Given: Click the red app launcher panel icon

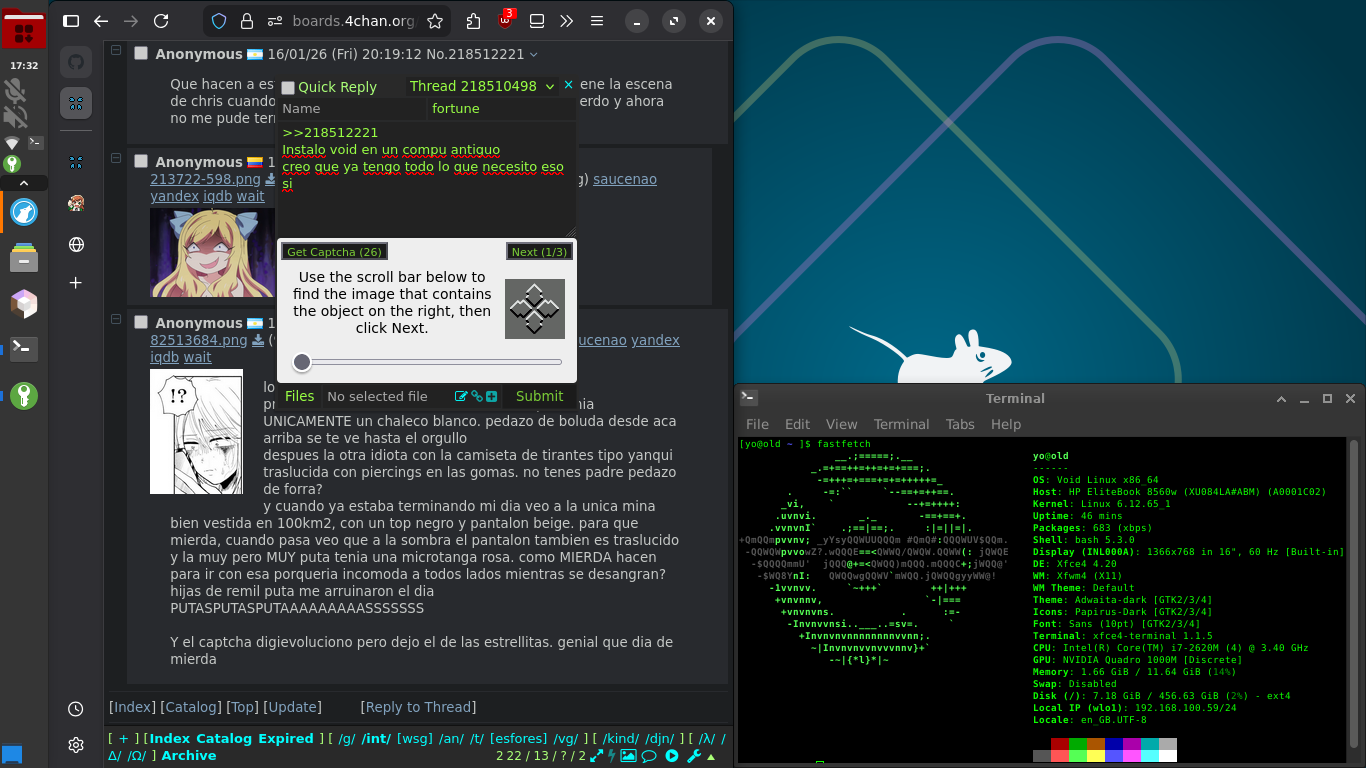Looking at the screenshot, I should click(x=24, y=30).
